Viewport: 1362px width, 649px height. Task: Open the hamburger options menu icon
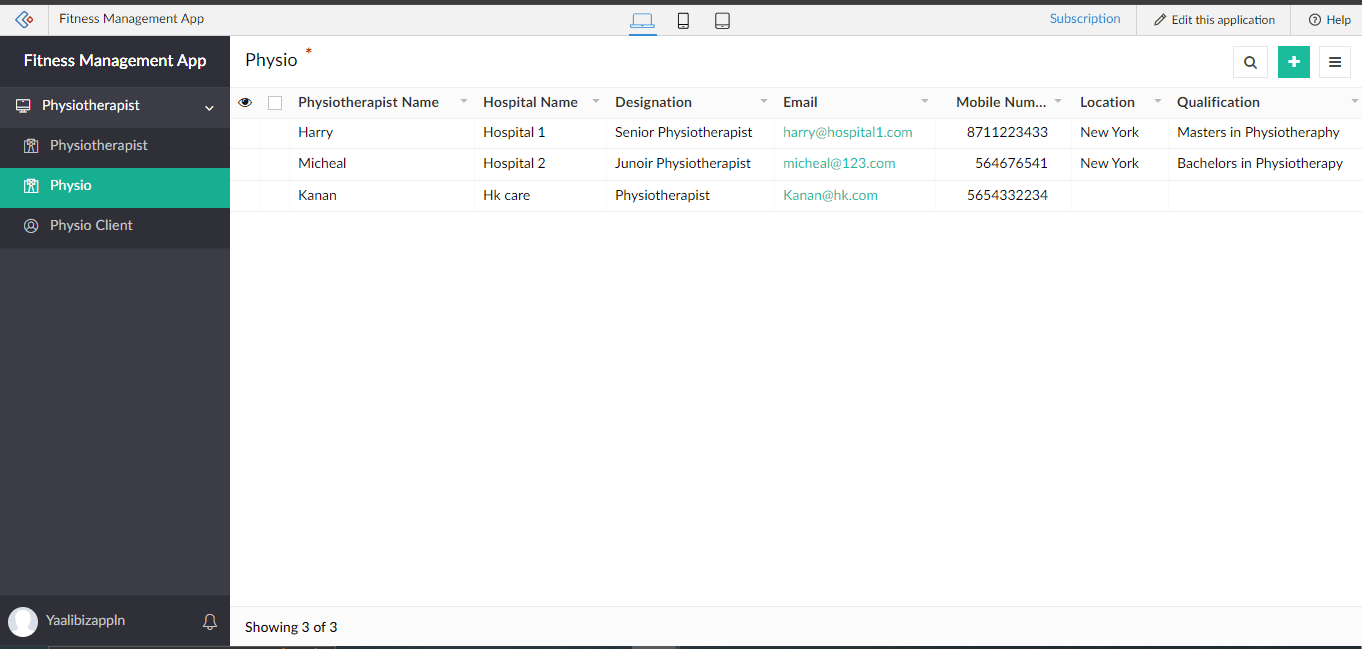[x=1335, y=62]
